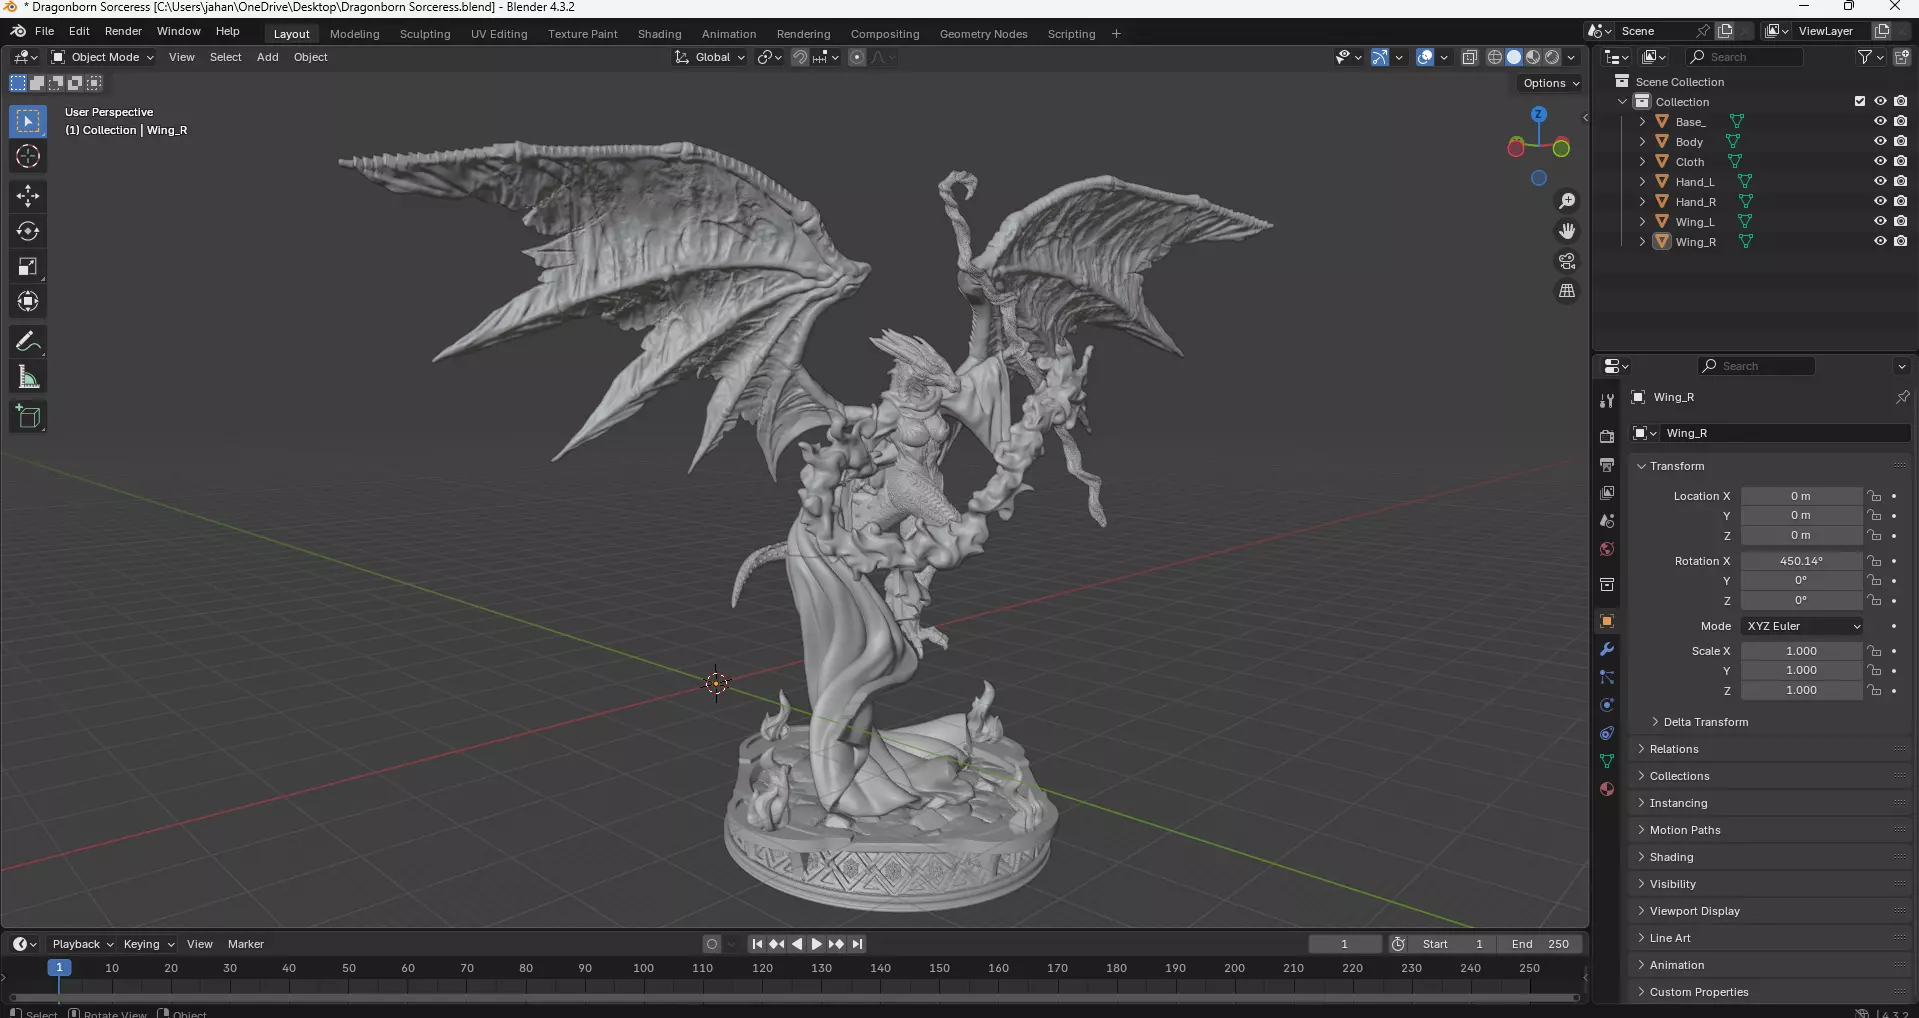
Task: Click the Scale X value field
Action: (x=1801, y=651)
